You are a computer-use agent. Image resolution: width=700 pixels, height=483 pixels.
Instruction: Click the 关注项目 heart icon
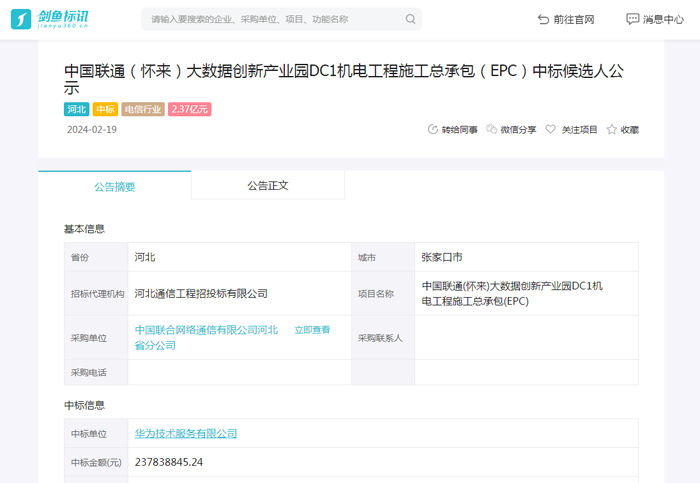pos(550,129)
